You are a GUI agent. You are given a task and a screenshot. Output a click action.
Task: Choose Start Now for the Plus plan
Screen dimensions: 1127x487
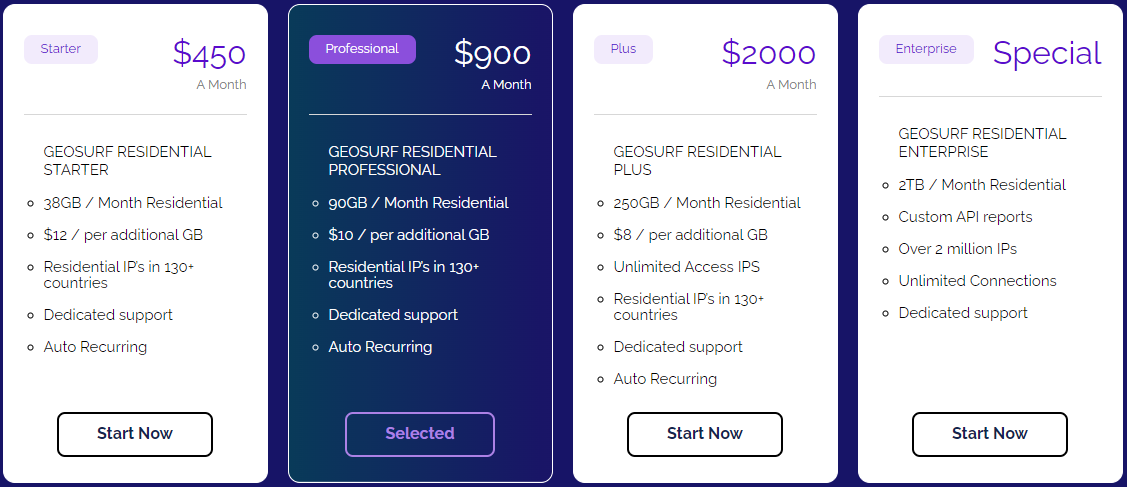point(704,434)
